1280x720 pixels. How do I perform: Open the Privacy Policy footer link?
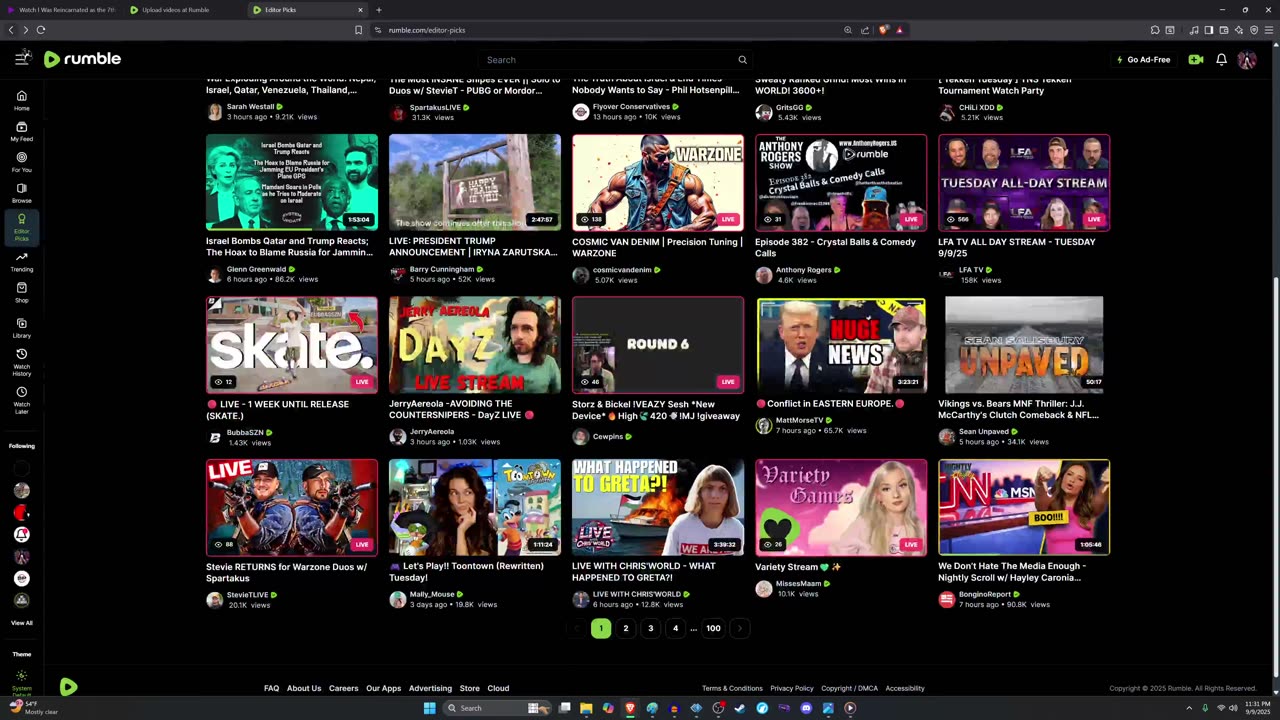click(792, 688)
